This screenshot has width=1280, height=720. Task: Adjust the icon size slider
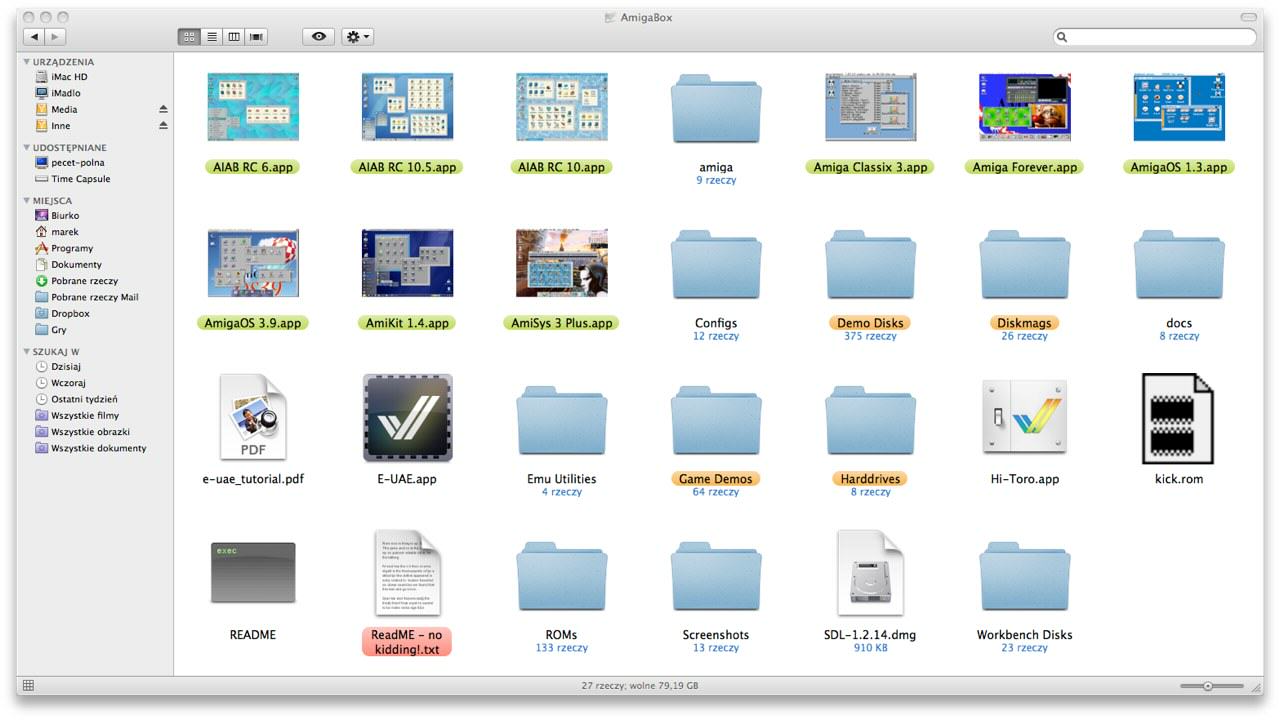click(1208, 686)
